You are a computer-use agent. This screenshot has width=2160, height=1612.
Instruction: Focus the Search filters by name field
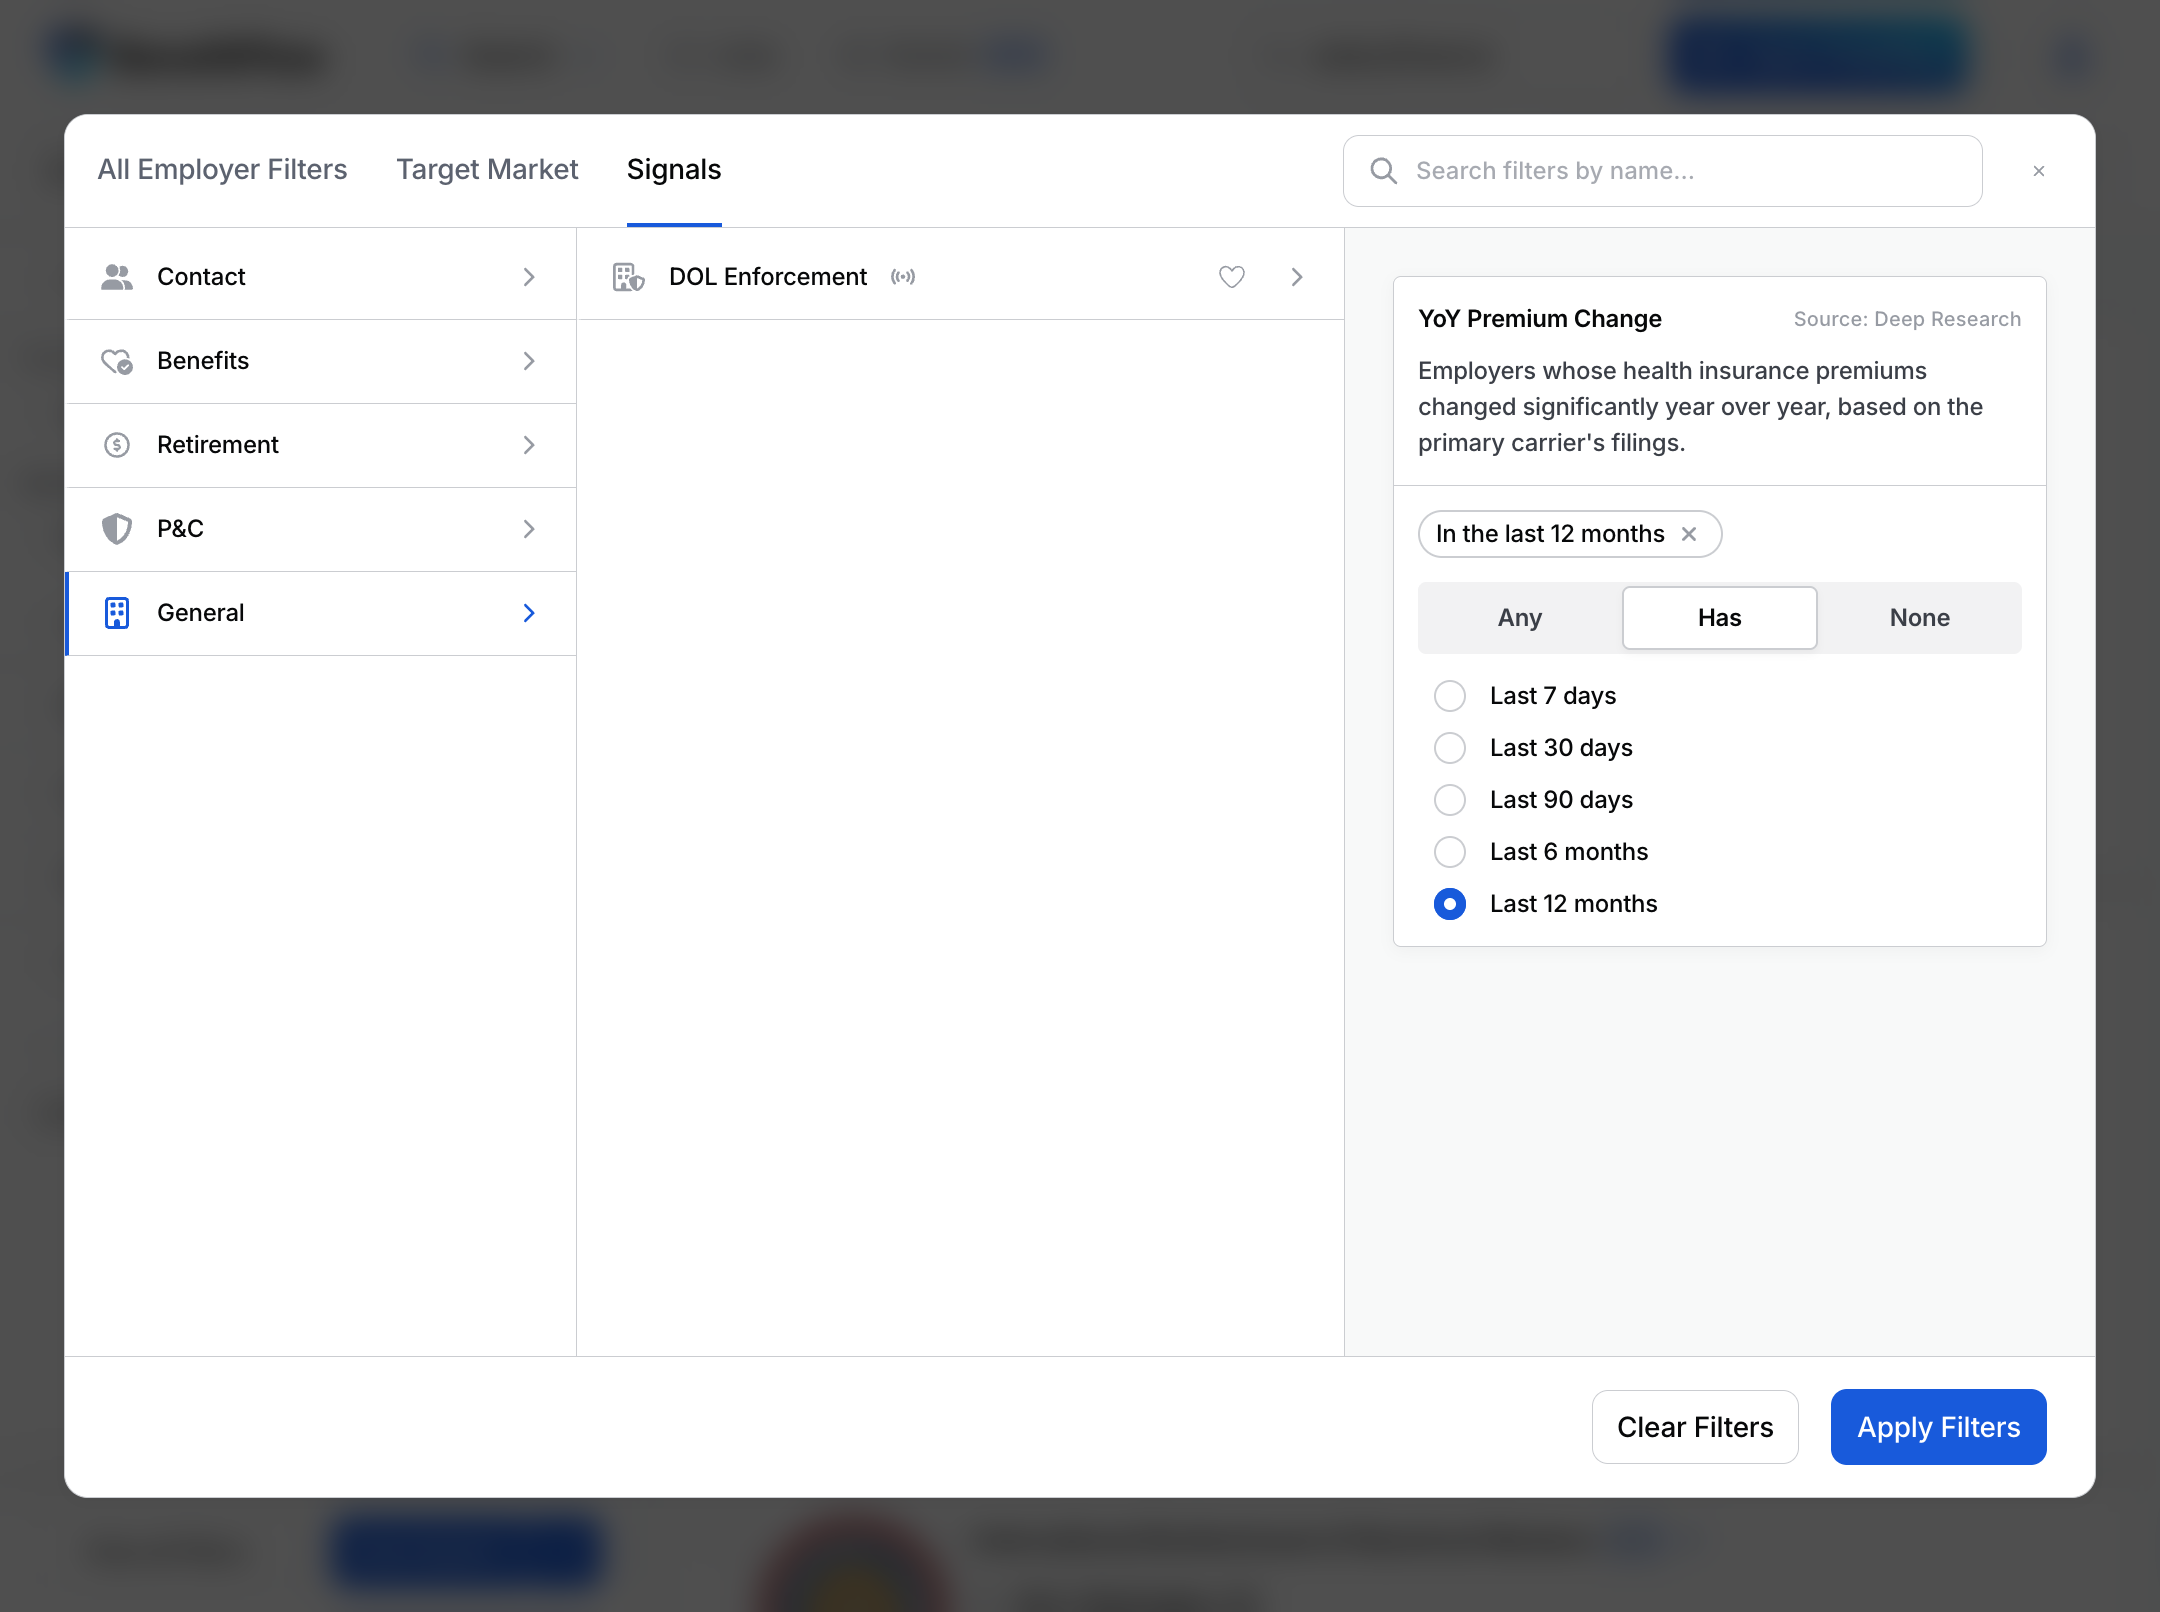(1663, 171)
